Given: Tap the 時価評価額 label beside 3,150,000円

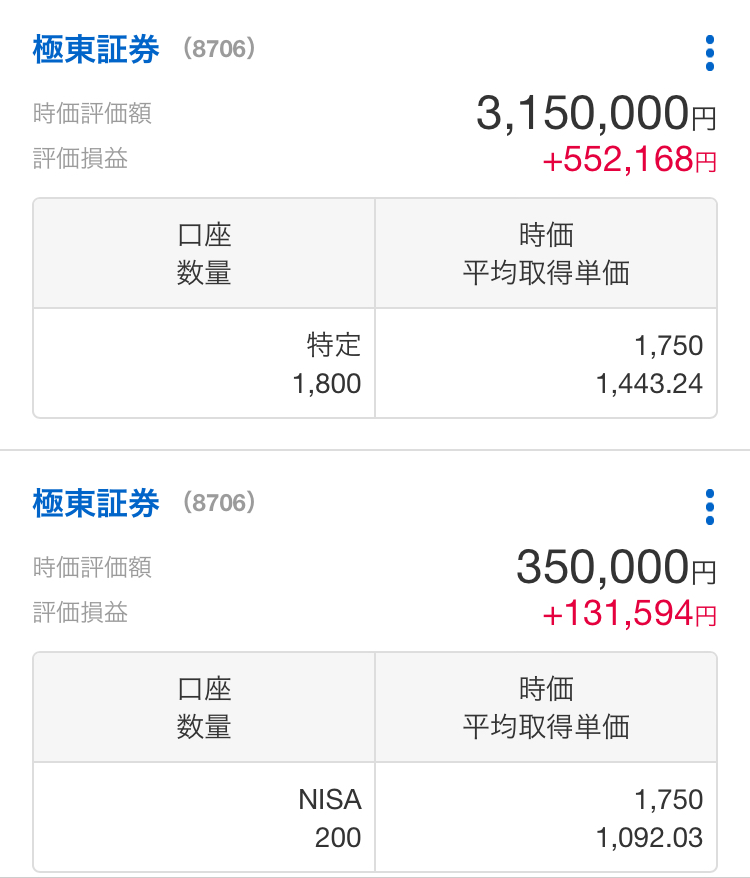Looking at the screenshot, I should [x=92, y=114].
